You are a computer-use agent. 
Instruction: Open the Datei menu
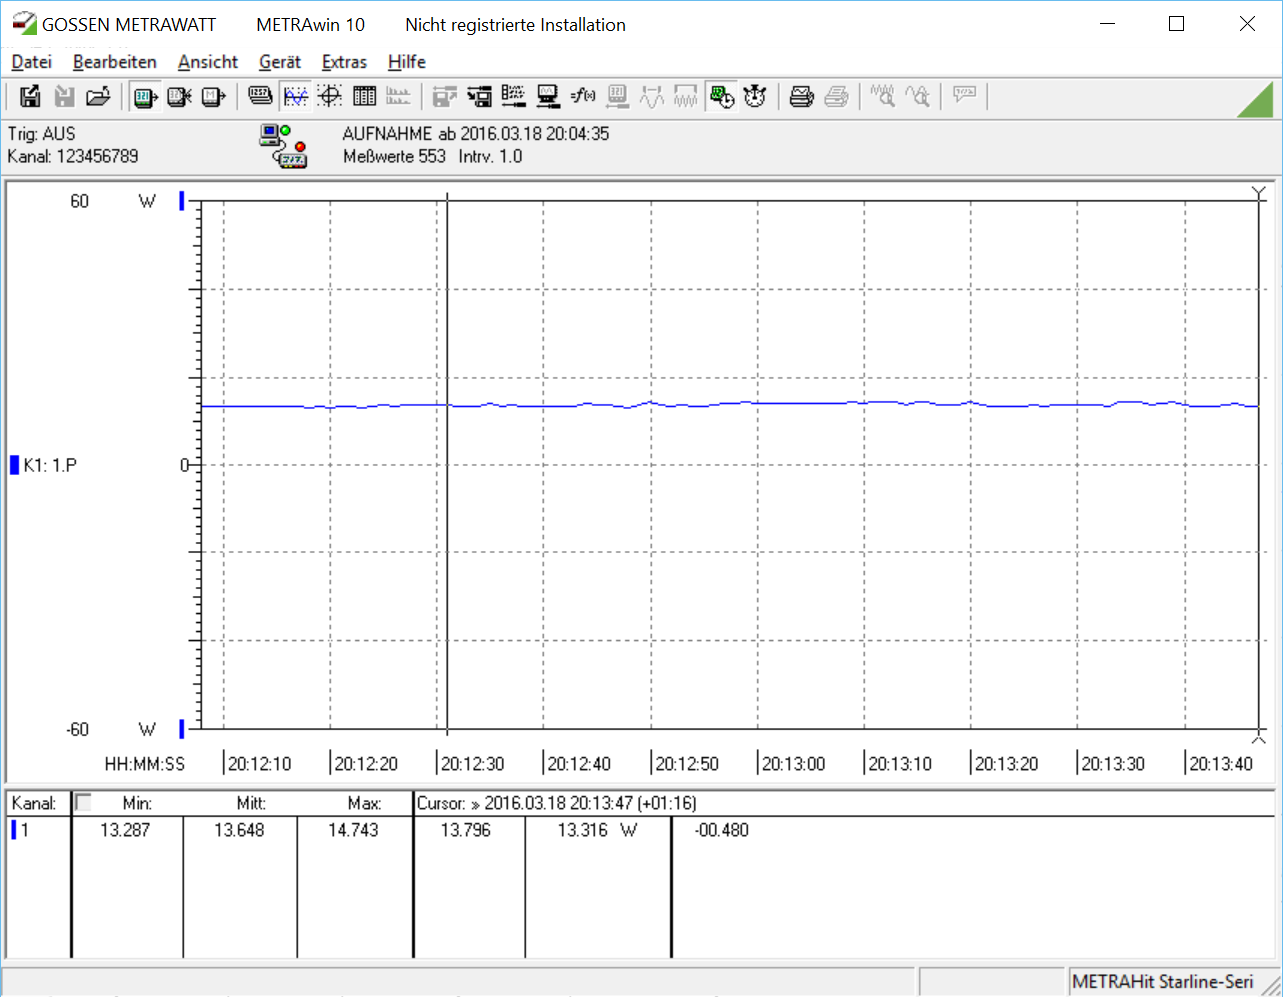coord(31,62)
